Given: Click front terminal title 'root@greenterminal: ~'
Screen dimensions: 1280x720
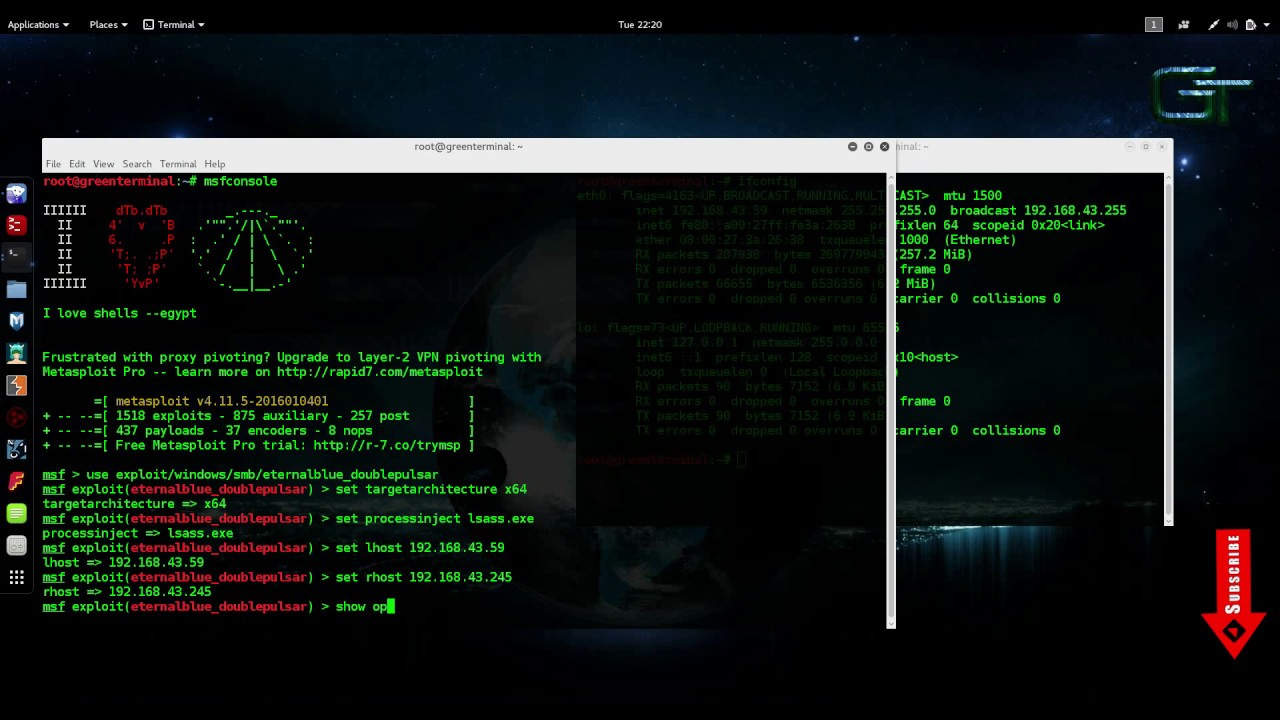Looking at the screenshot, I should 469,146.
